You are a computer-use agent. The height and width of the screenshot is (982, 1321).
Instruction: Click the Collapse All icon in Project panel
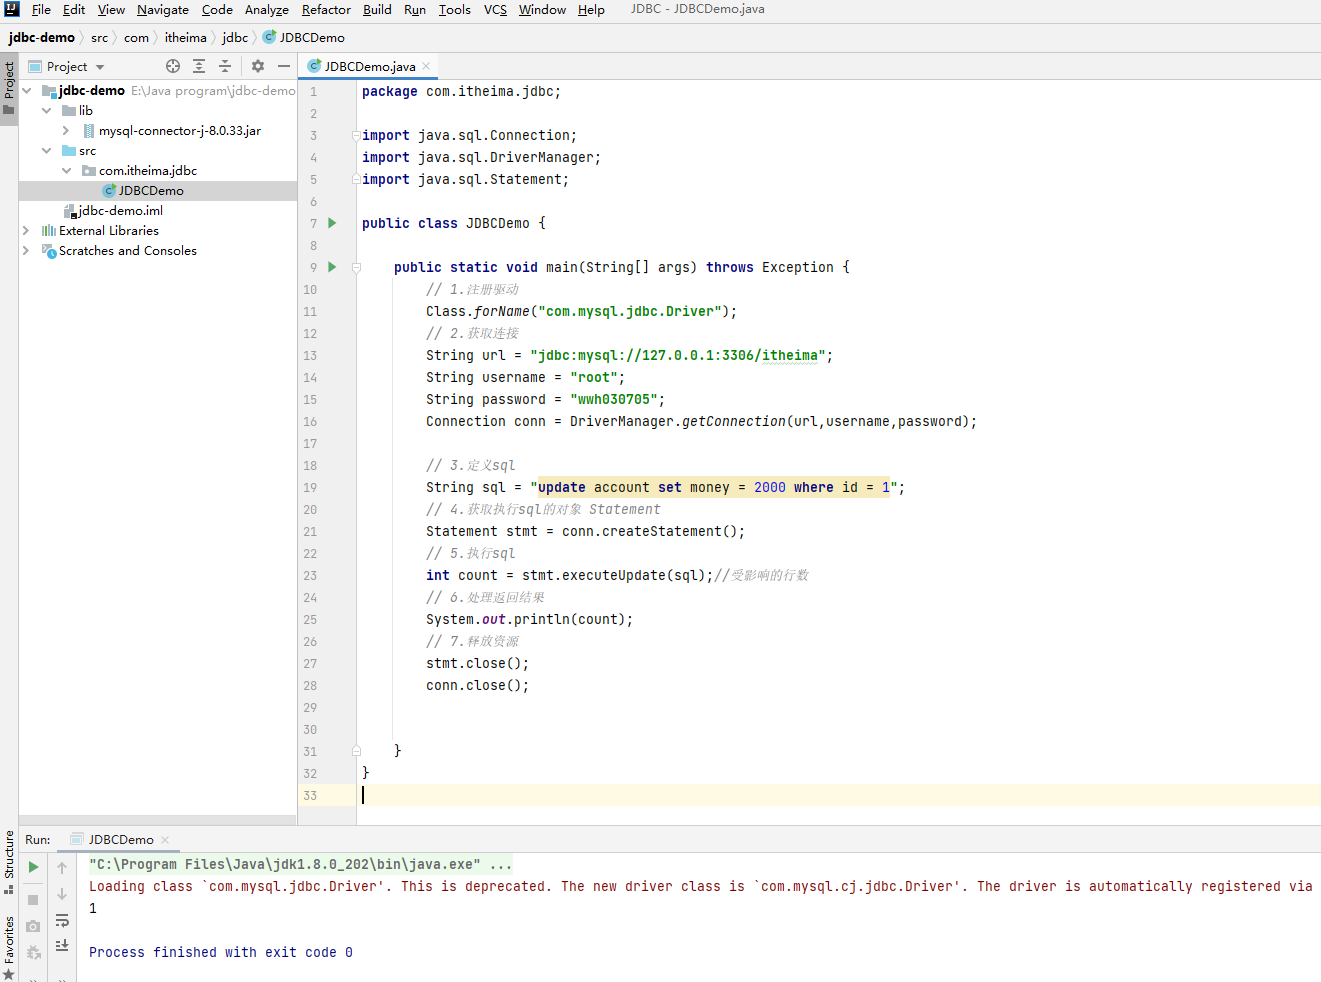(225, 66)
